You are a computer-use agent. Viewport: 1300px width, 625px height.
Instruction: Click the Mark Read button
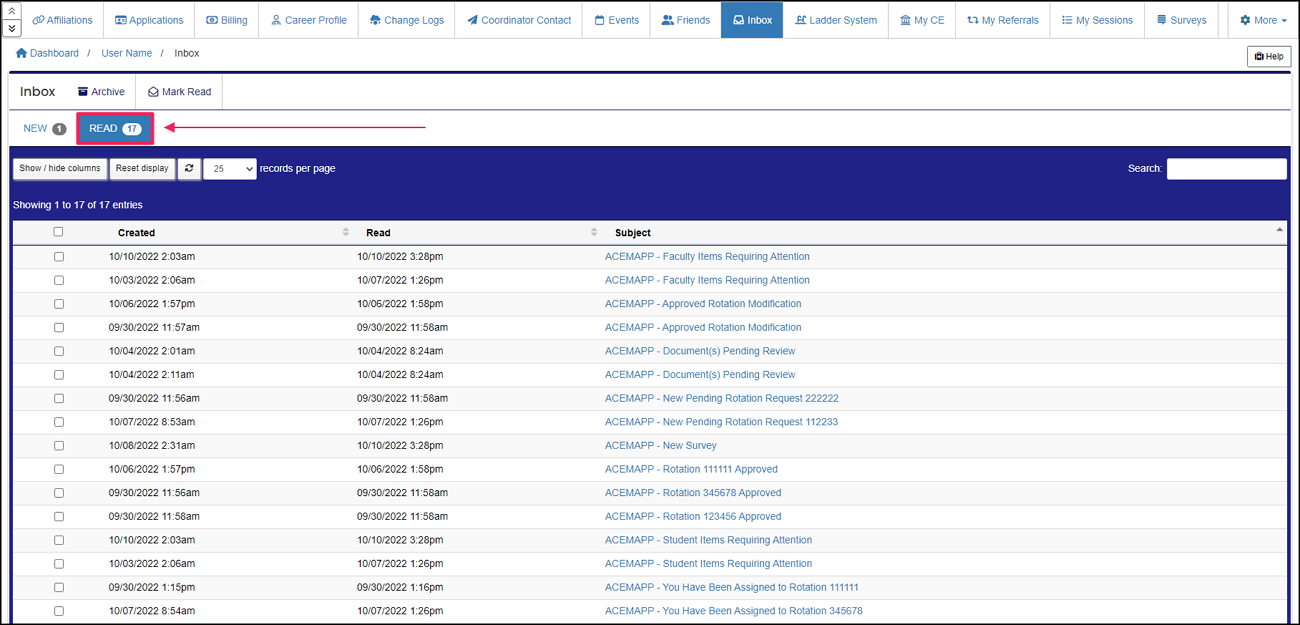(178, 91)
